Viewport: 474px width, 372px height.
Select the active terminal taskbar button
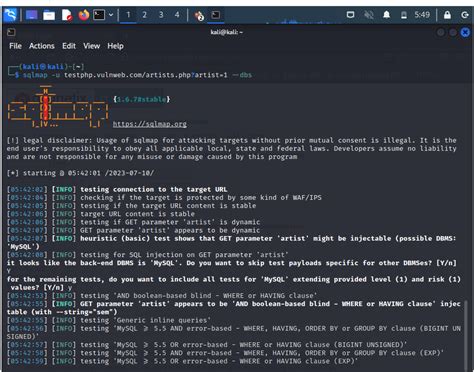(x=216, y=15)
